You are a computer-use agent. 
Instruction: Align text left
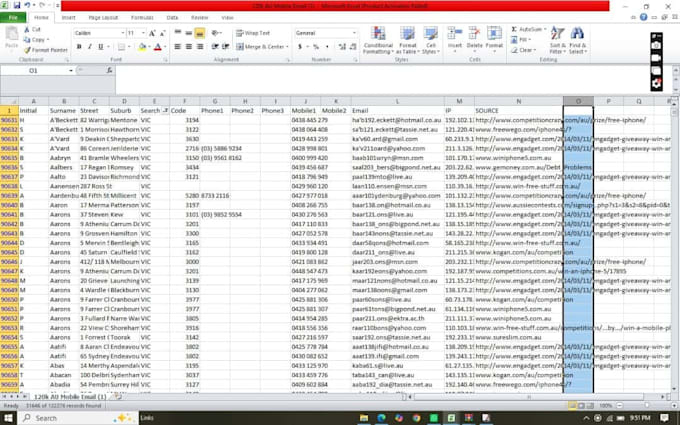177,46
